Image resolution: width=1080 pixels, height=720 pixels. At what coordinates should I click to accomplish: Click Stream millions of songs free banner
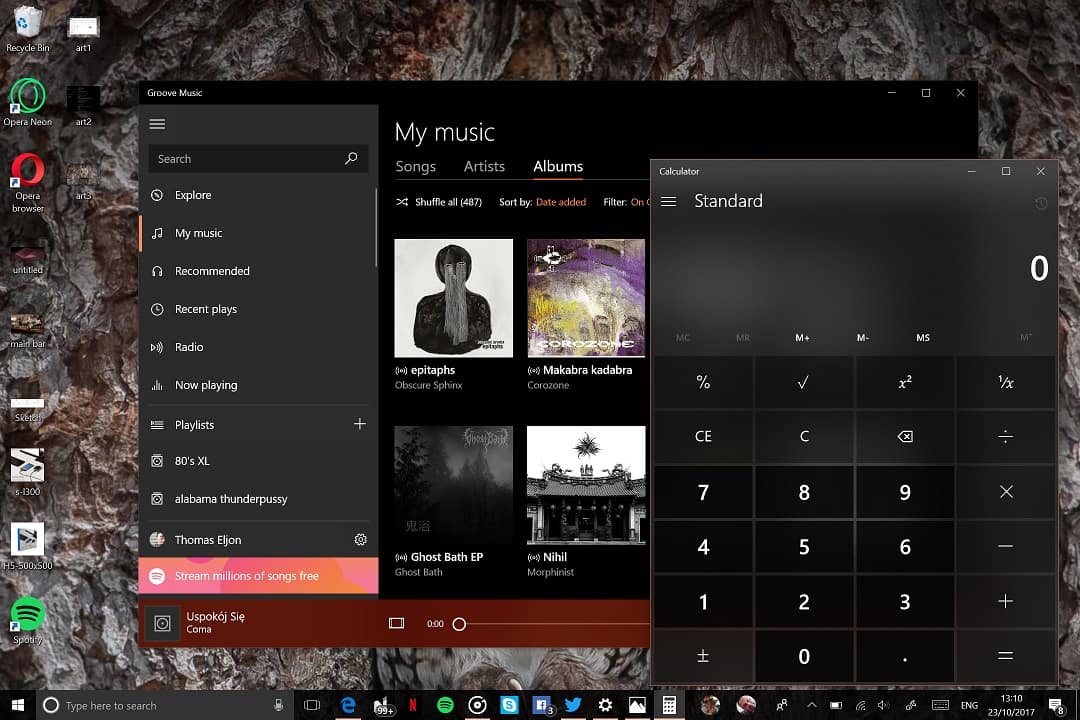pos(258,575)
